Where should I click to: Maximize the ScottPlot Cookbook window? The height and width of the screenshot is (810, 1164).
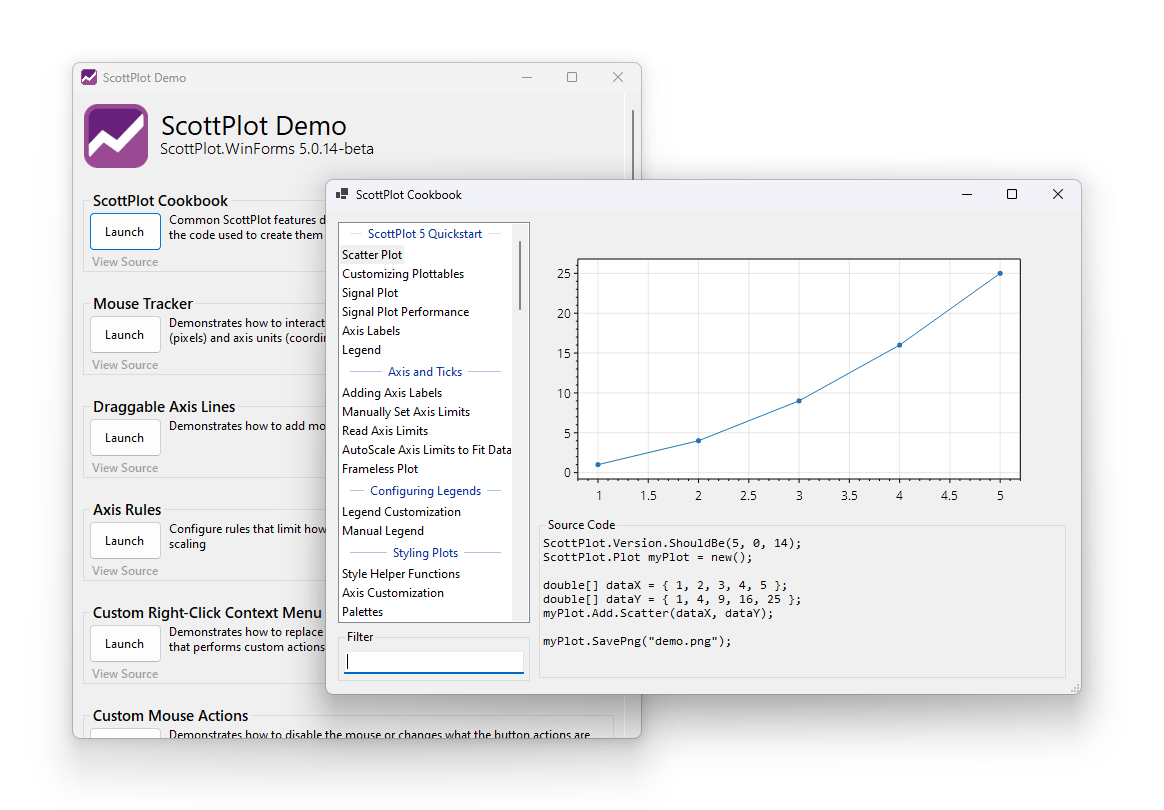pos(1011,195)
